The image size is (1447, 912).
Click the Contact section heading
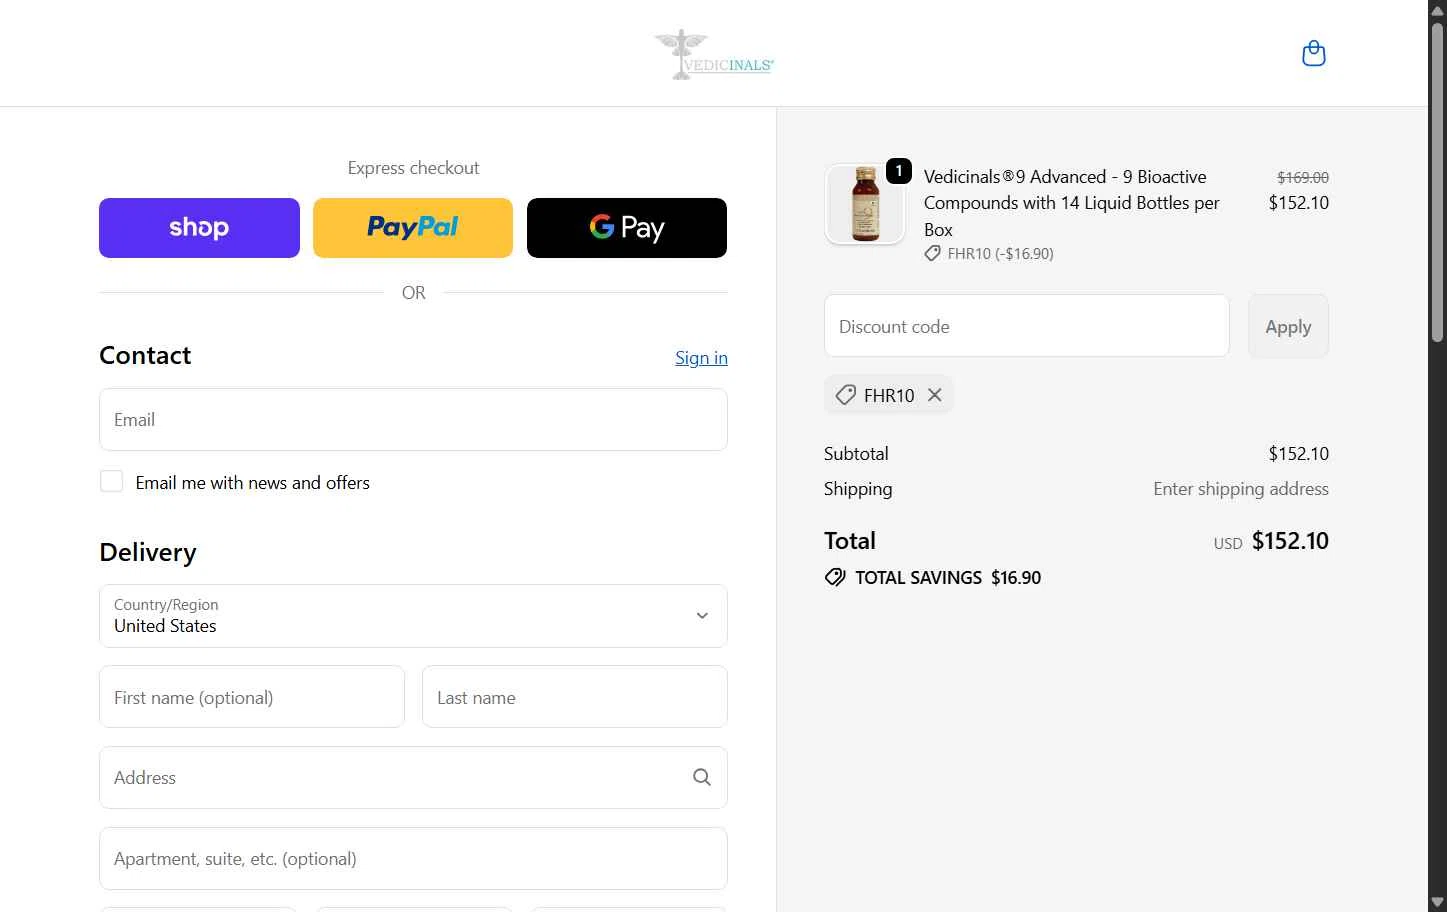(x=145, y=356)
